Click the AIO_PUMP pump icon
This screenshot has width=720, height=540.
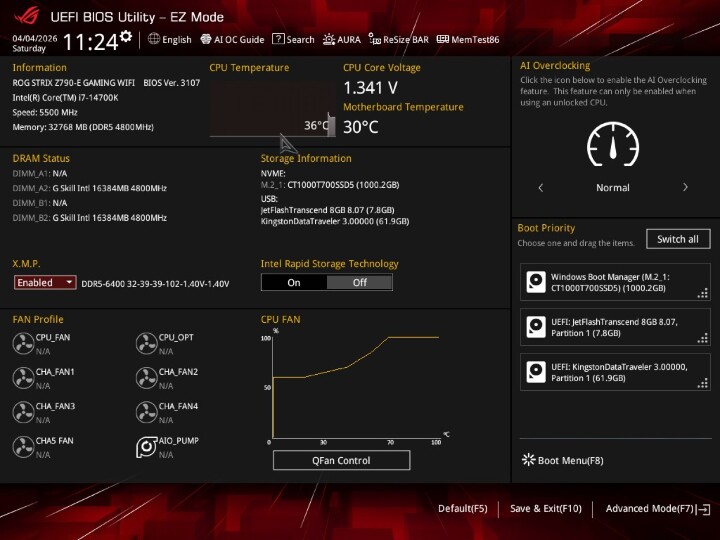point(146,447)
